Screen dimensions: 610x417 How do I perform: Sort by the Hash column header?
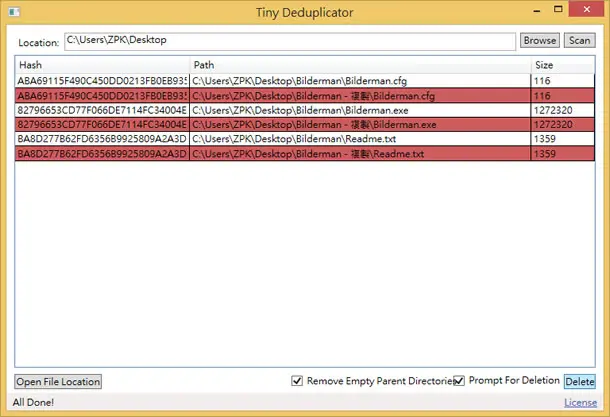click(x=103, y=65)
